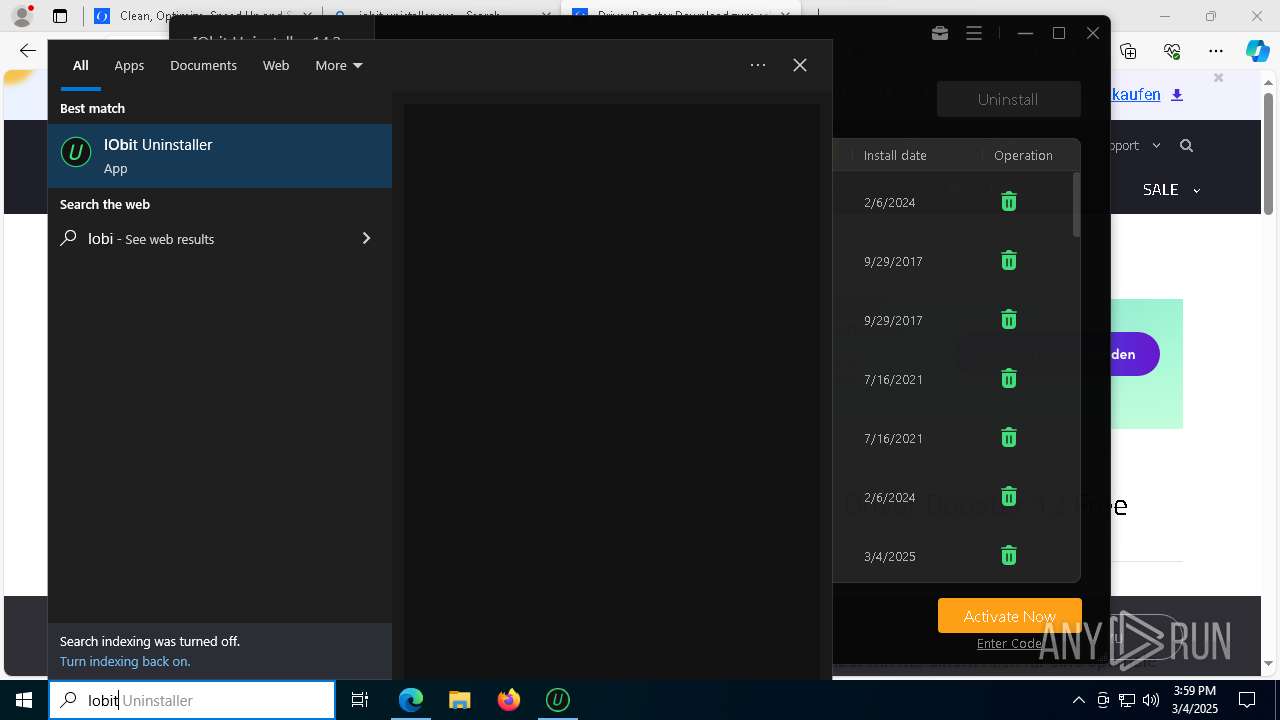Expand the Support dropdown chevron on webpage
This screenshot has height=720, width=1280.
pos(1156,145)
